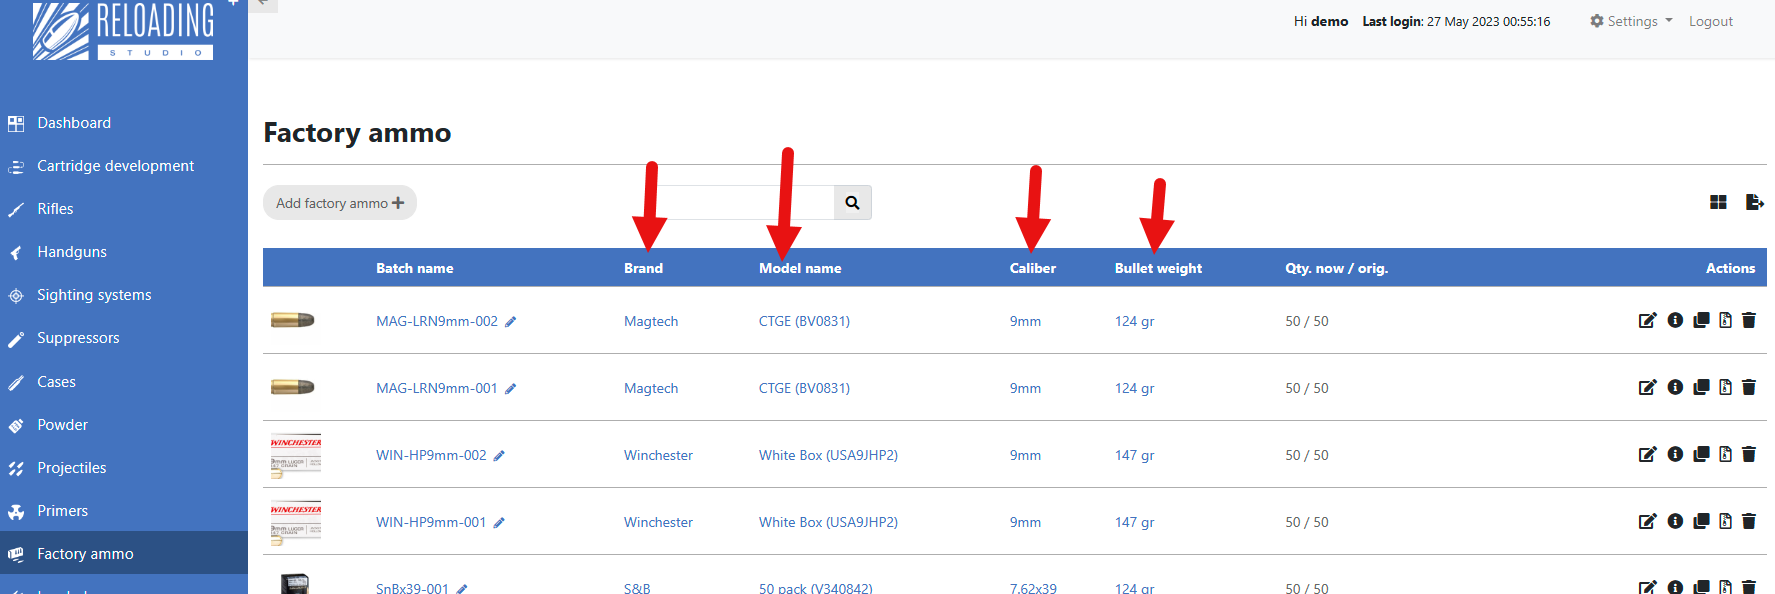The height and width of the screenshot is (594, 1775).
Task: Show info for the MAG-LRN9mm-001 batch
Action: tap(1675, 388)
